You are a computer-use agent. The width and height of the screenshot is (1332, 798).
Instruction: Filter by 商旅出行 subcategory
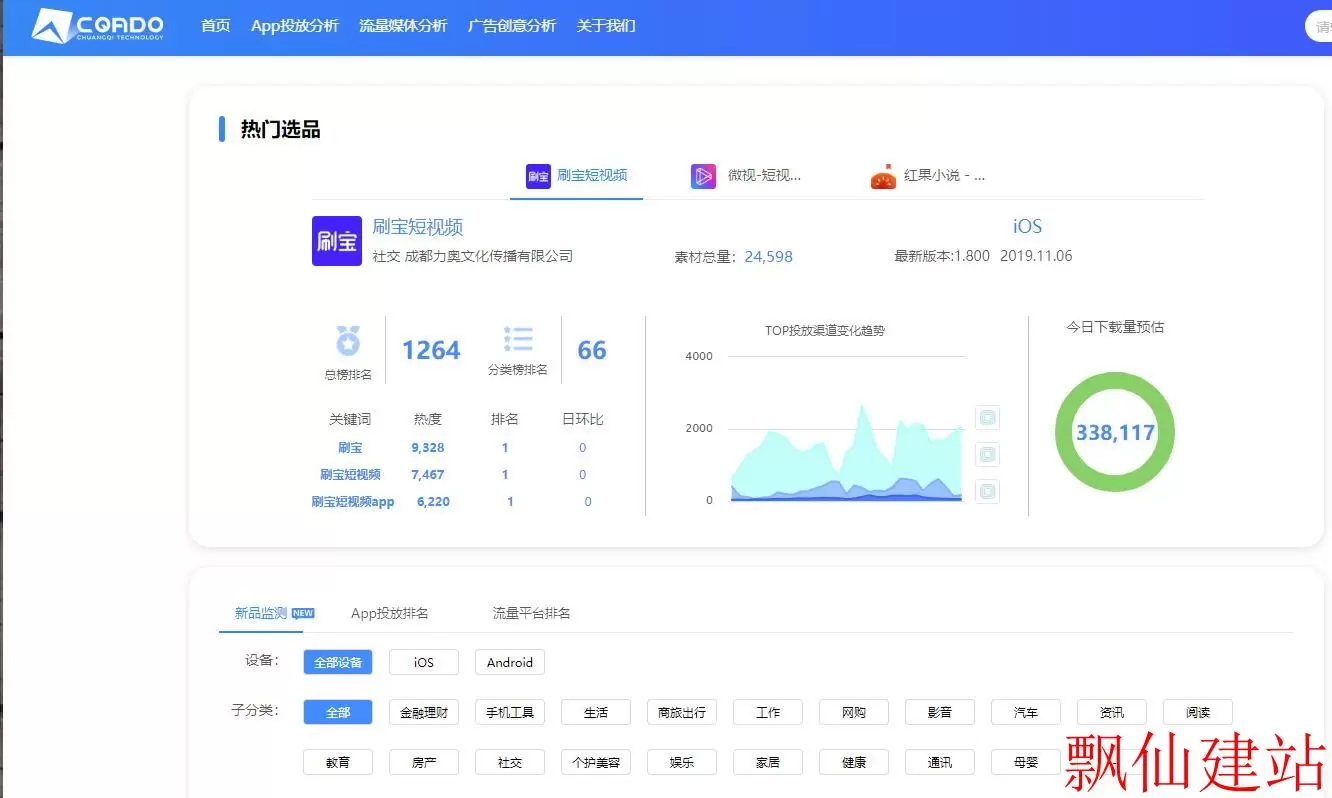[682, 712]
